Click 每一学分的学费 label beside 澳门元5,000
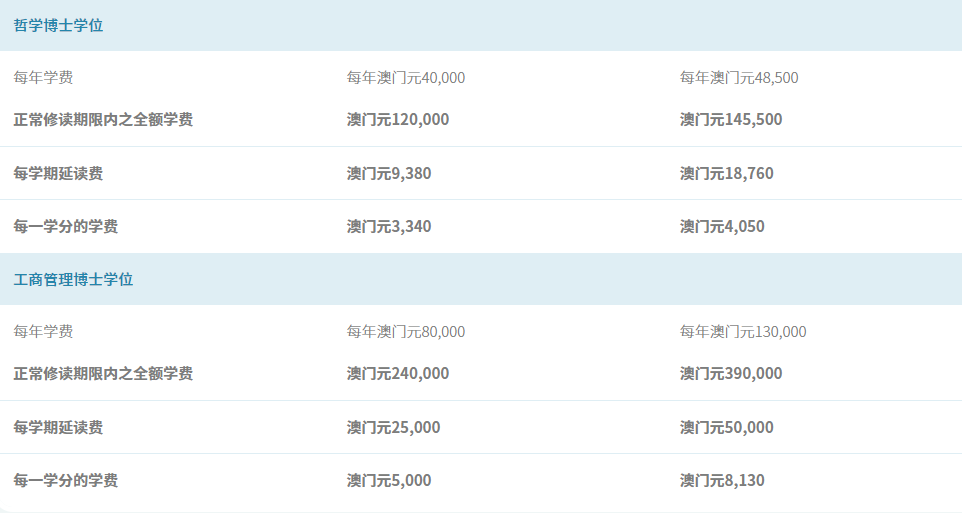This screenshot has height=513, width=962. click(x=66, y=480)
